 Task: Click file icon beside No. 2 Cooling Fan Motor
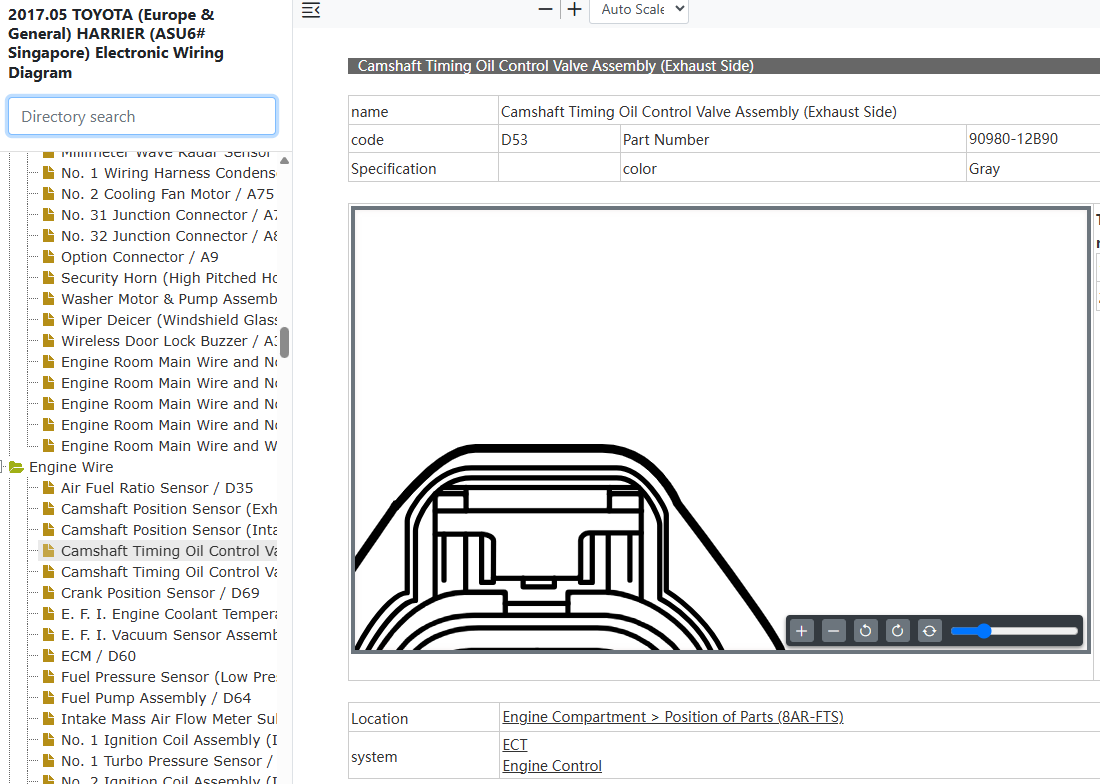click(48, 194)
